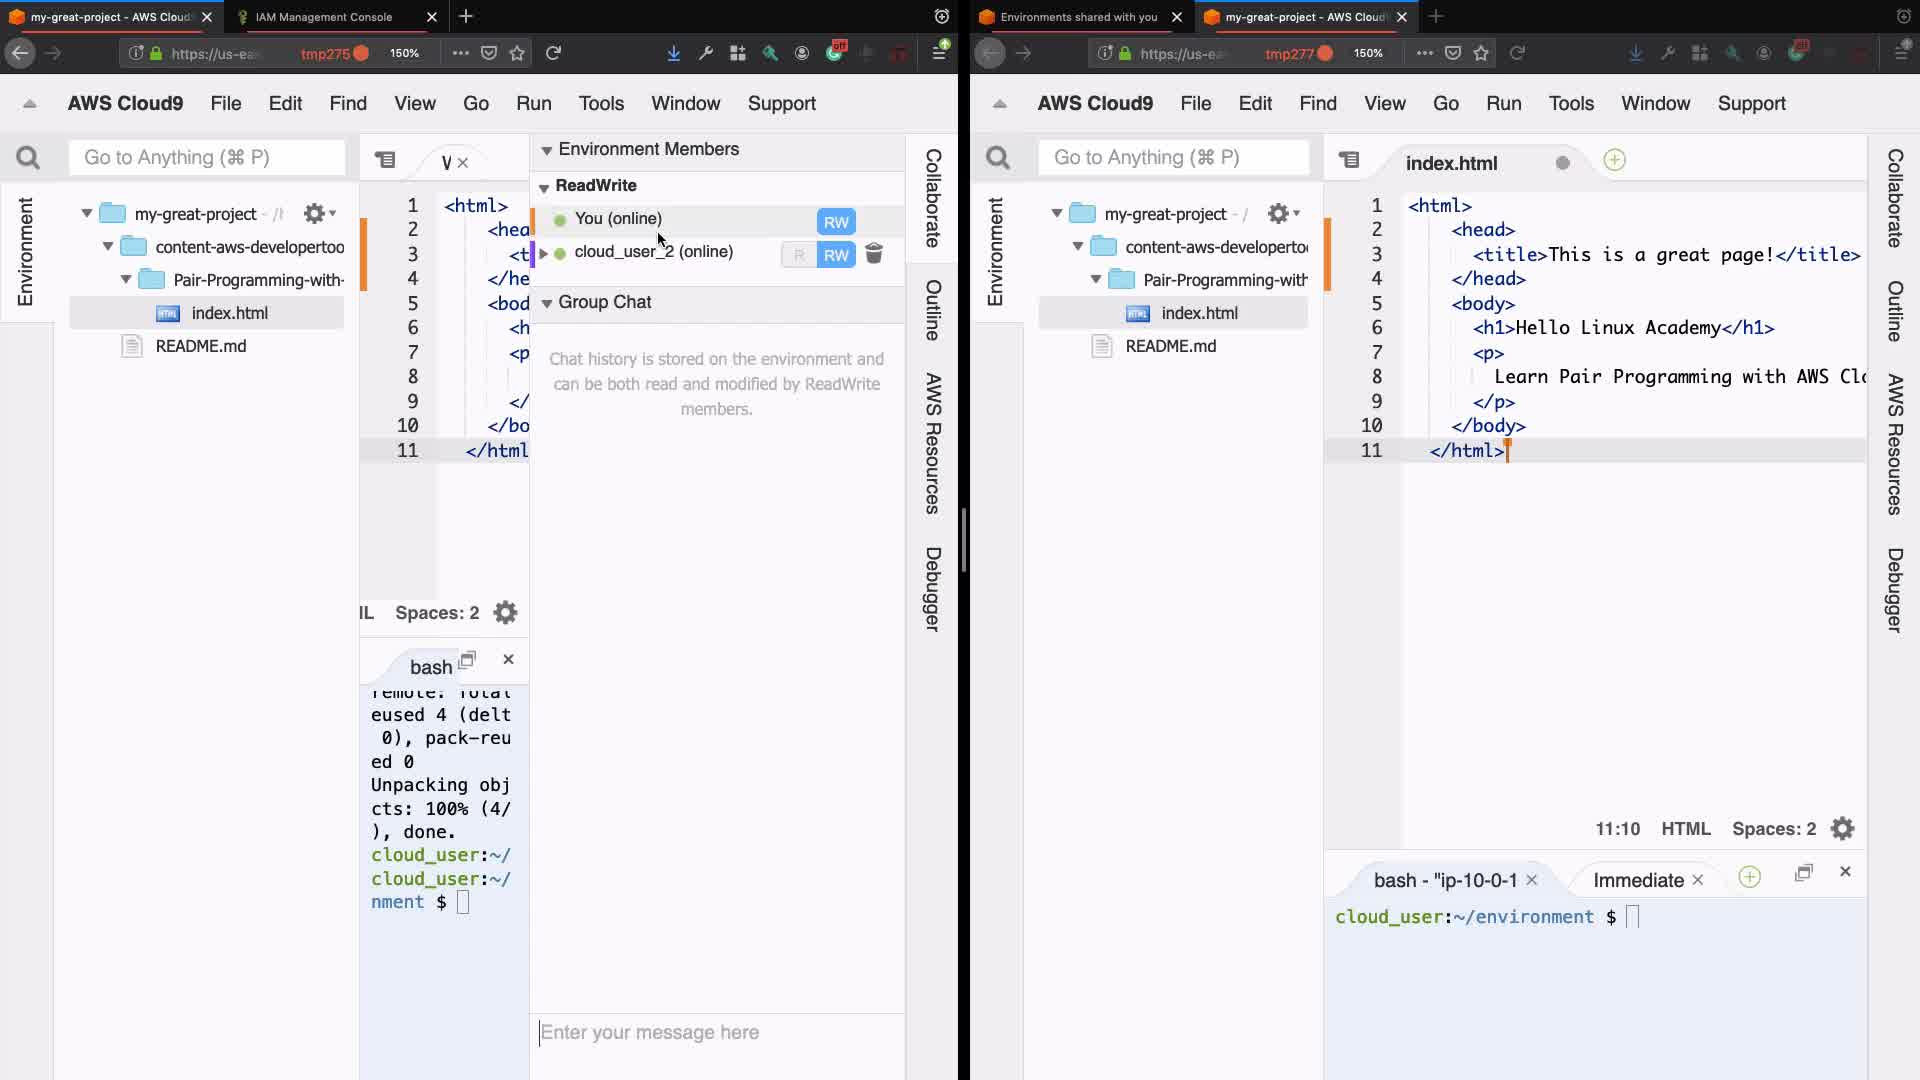Open search icon in left Cloud9 window
Screen dimensions: 1920x1080
point(28,158)
